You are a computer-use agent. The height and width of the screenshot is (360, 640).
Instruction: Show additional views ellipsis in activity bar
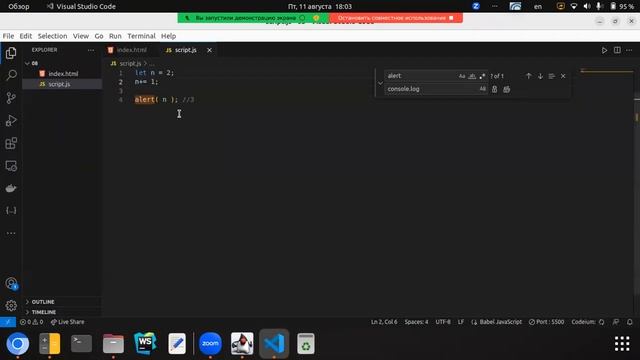11,233
